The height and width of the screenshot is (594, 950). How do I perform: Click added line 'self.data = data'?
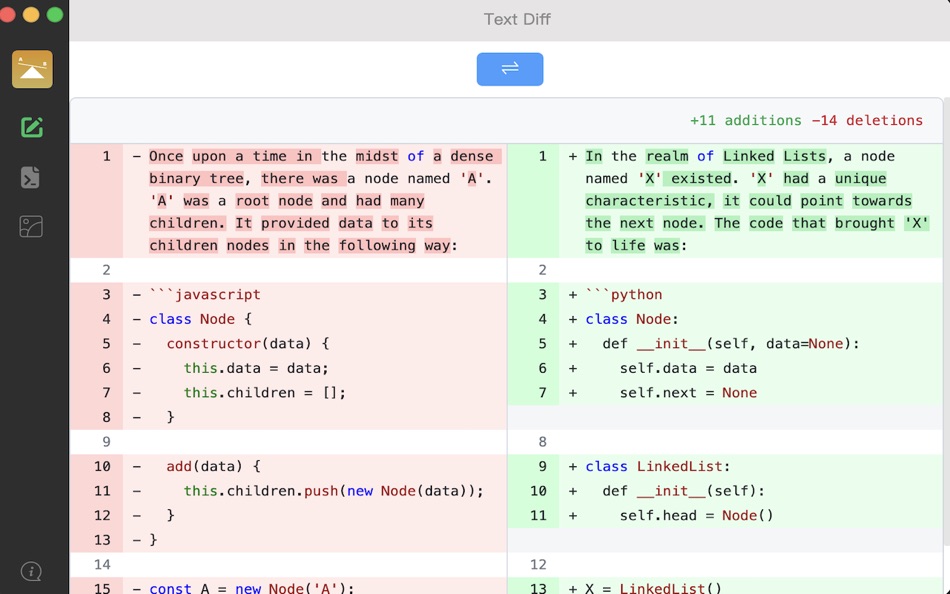(x=688, y=368)
